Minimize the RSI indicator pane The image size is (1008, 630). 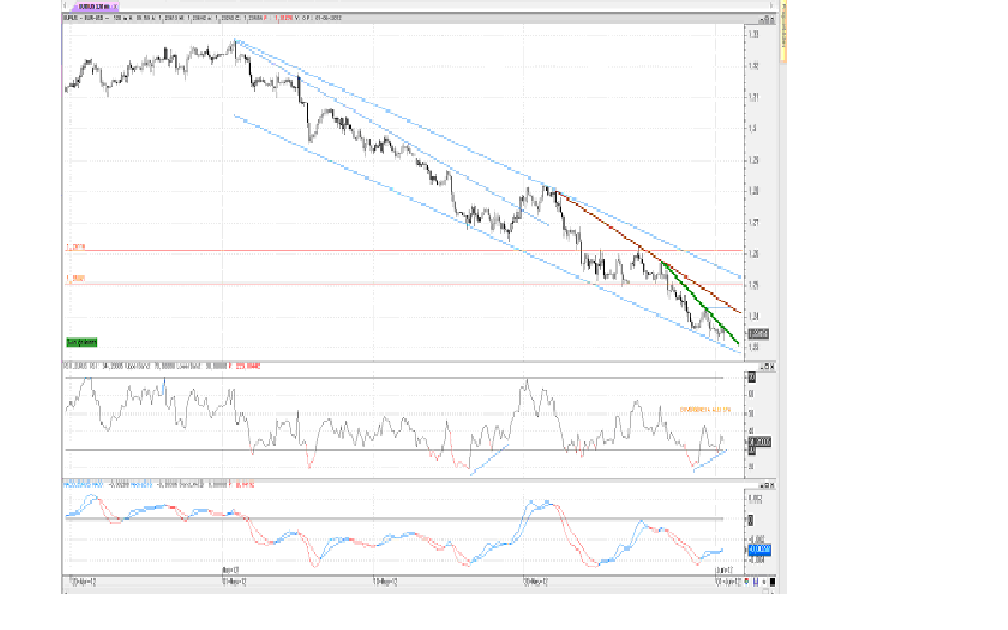coord(760,366)
